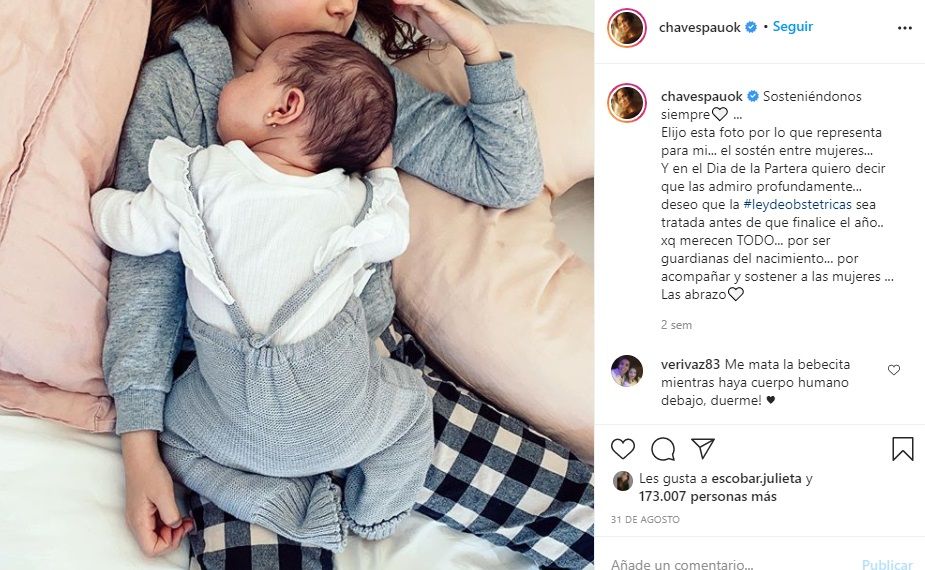View the 173.007 personas más likes list

707,497
